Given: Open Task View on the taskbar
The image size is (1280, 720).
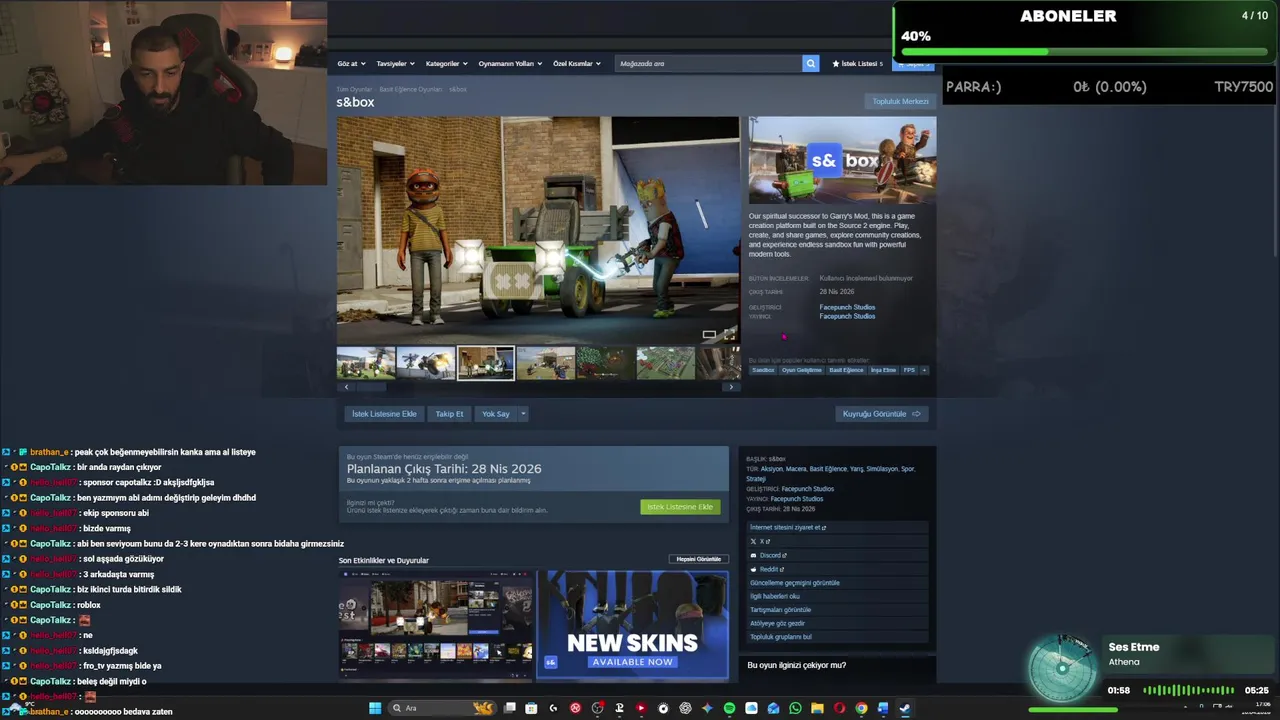Looking at the screenshot, I should 510,708.
